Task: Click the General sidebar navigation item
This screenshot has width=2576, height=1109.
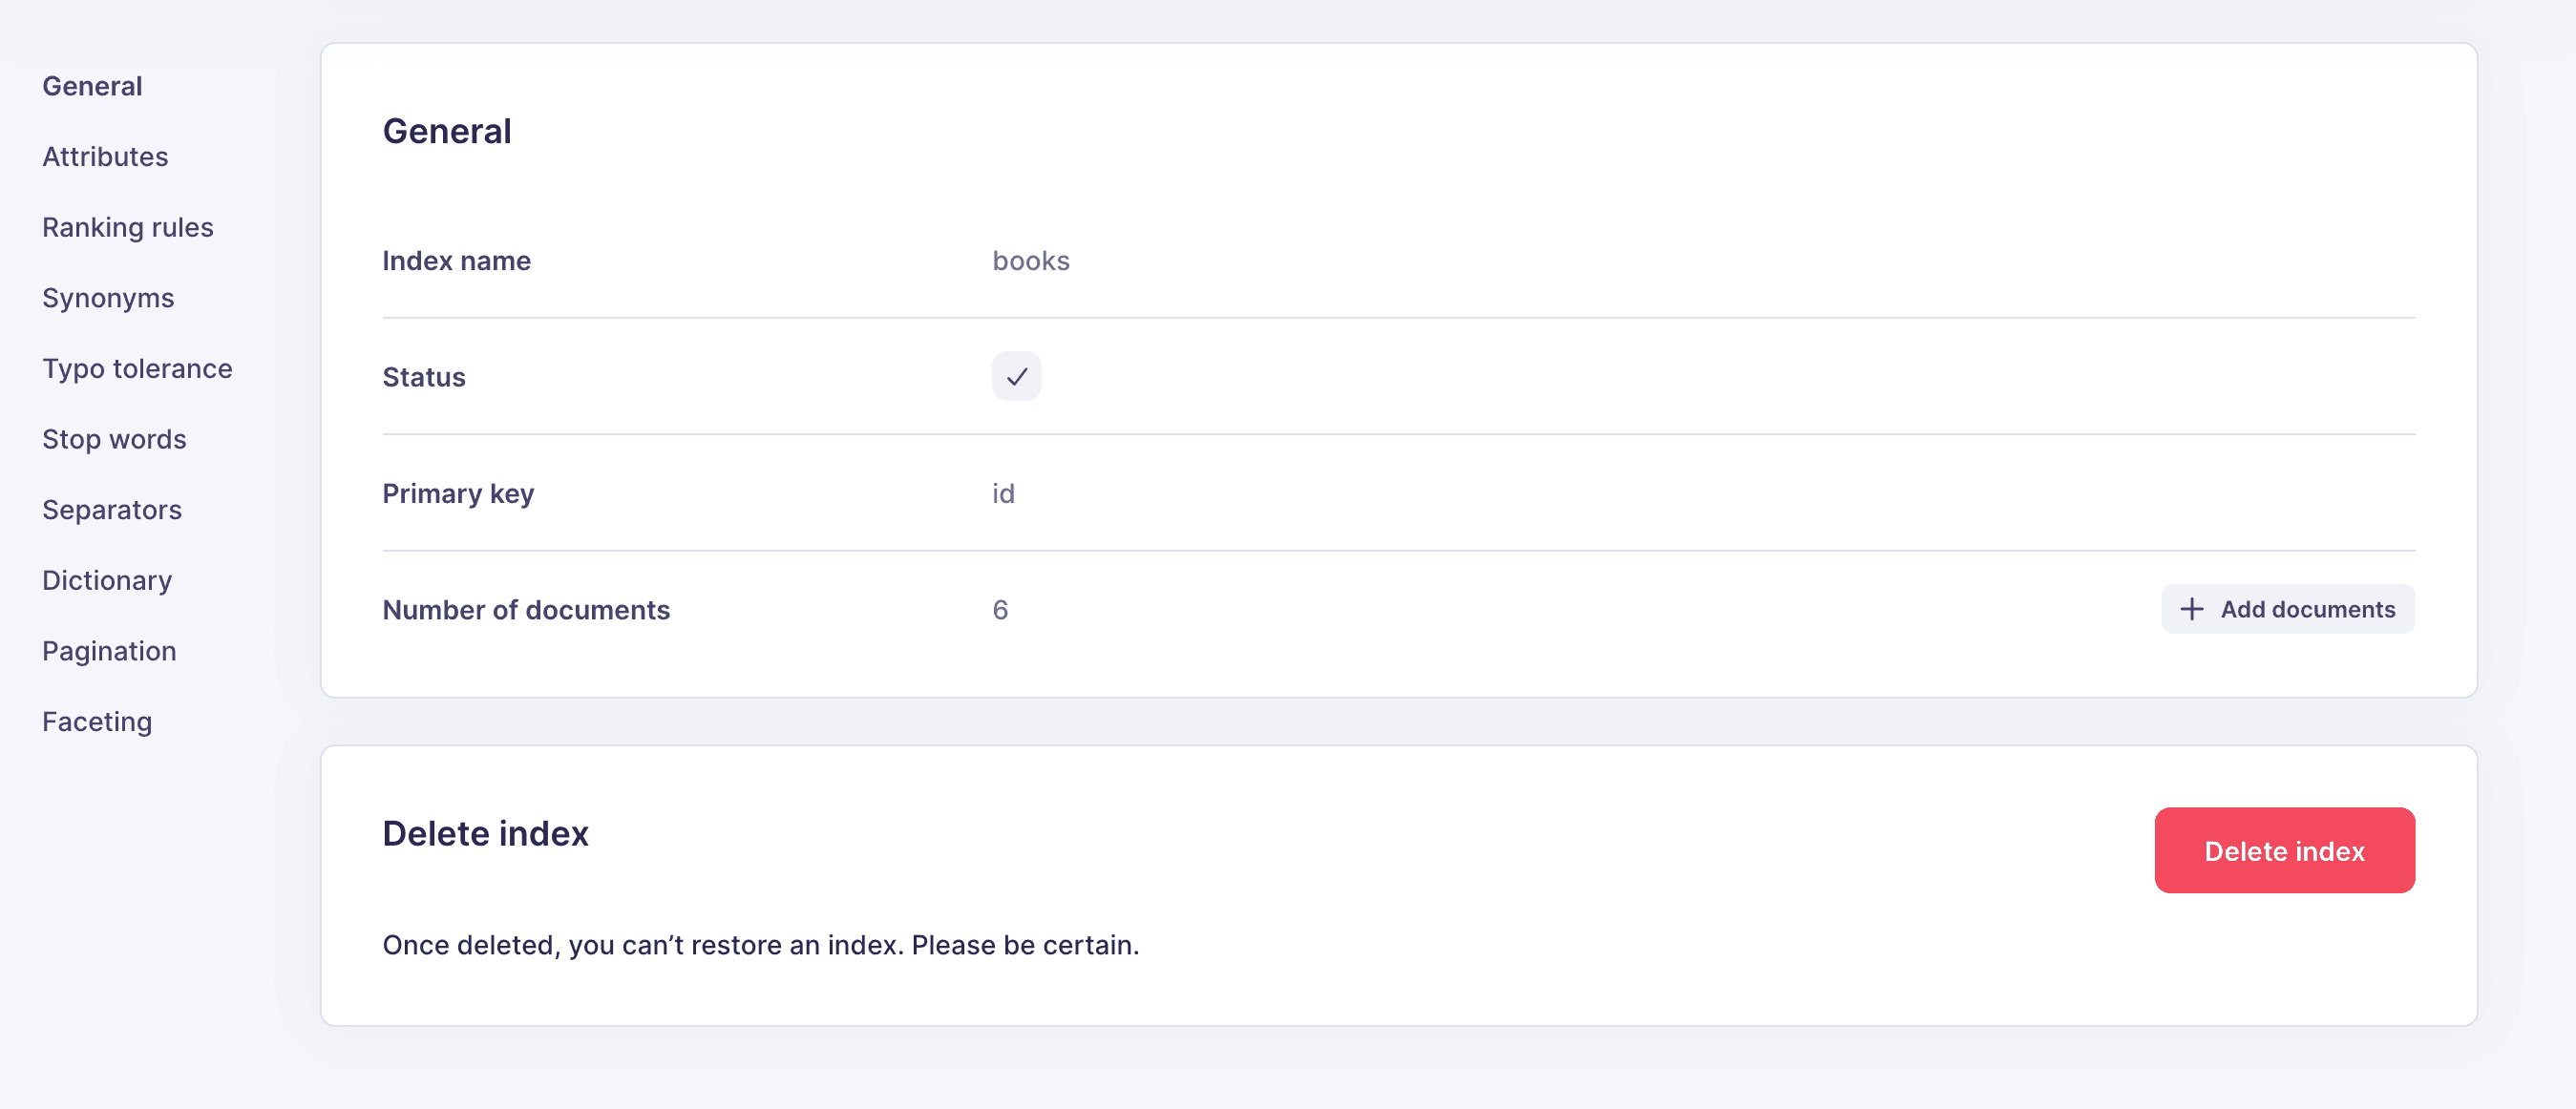Action: (92, 86)
